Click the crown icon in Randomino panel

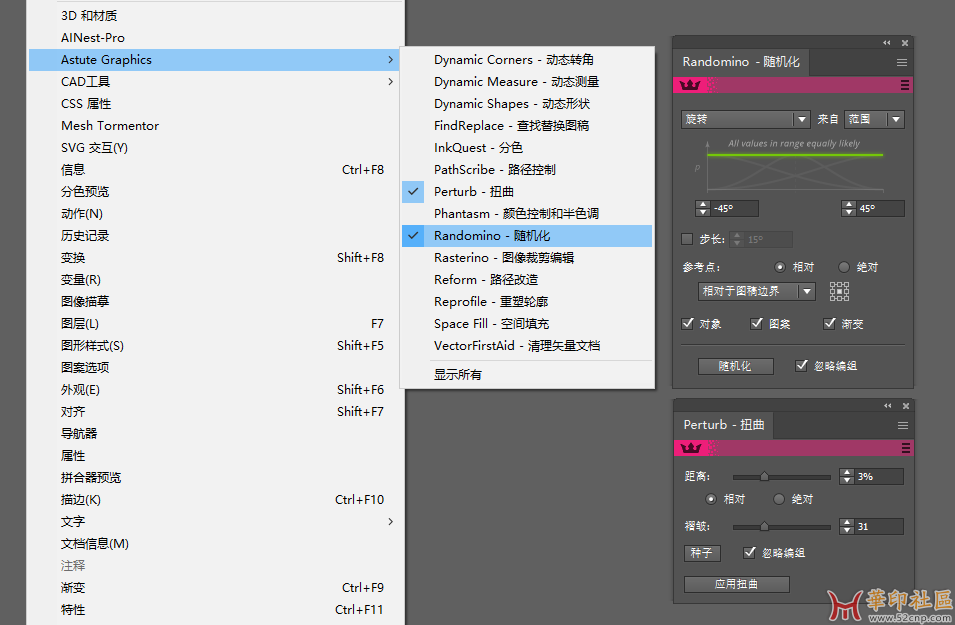690,85
